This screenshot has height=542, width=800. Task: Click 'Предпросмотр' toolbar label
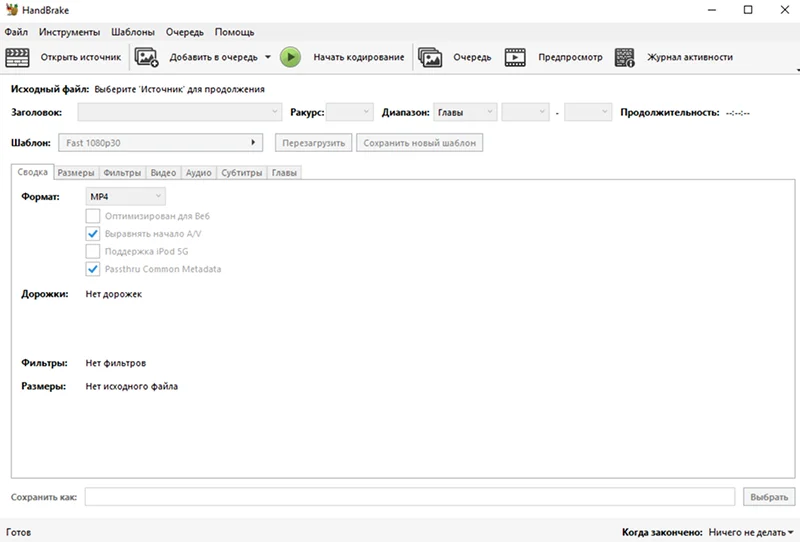(x=570, y=57)
